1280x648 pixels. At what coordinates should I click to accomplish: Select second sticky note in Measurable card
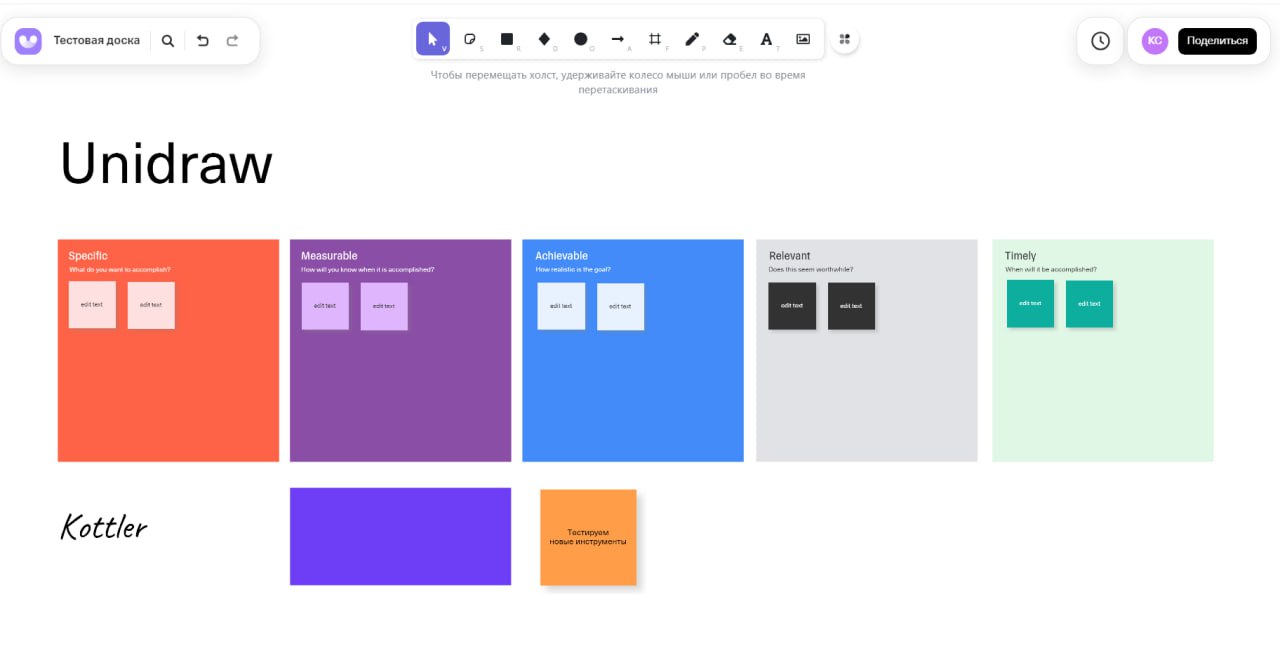point(384,306)
